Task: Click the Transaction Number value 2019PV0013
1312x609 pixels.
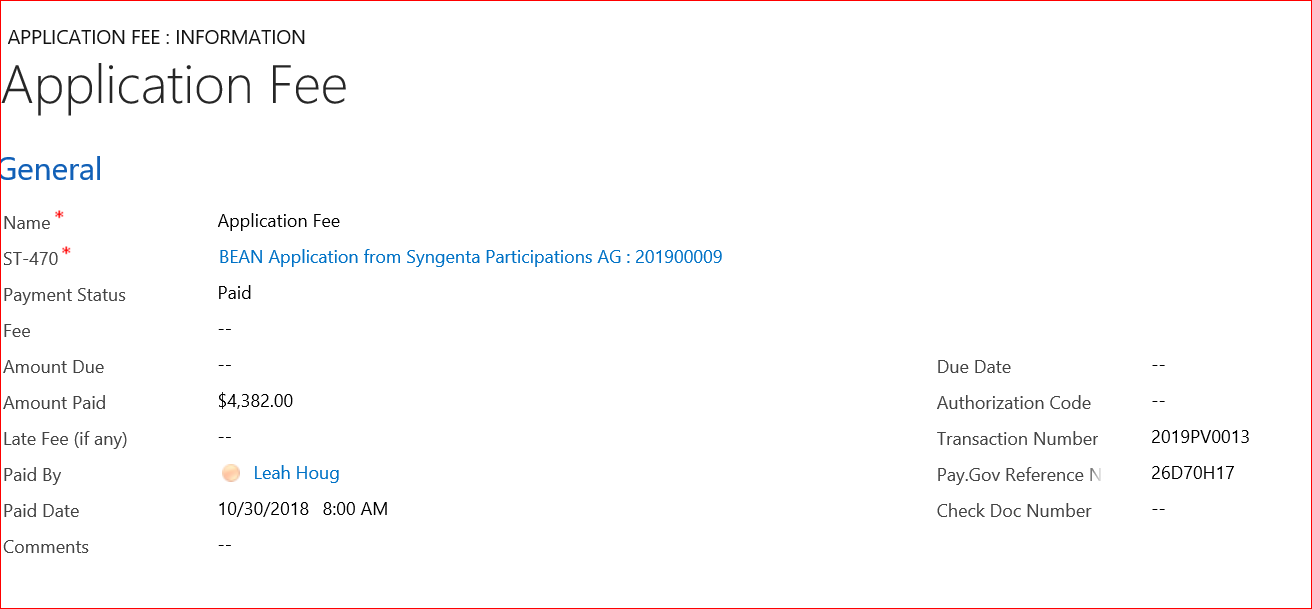Action: click(1200, 437)
